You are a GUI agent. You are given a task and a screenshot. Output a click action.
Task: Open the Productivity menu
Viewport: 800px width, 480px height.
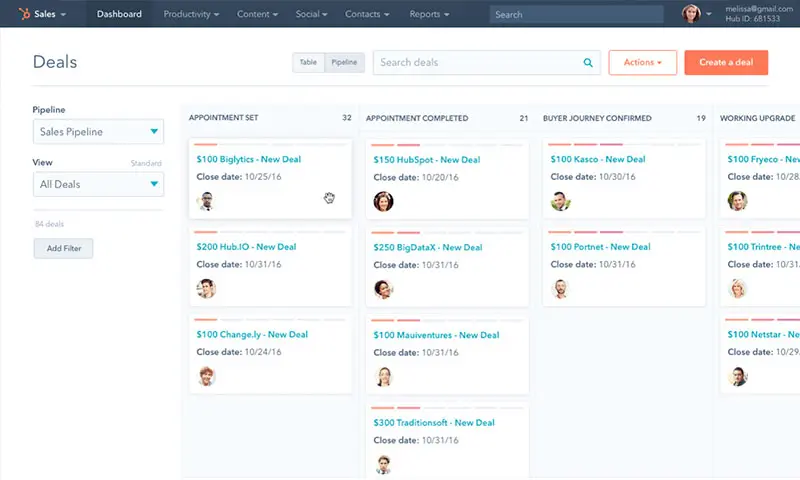tap(191, 14)
